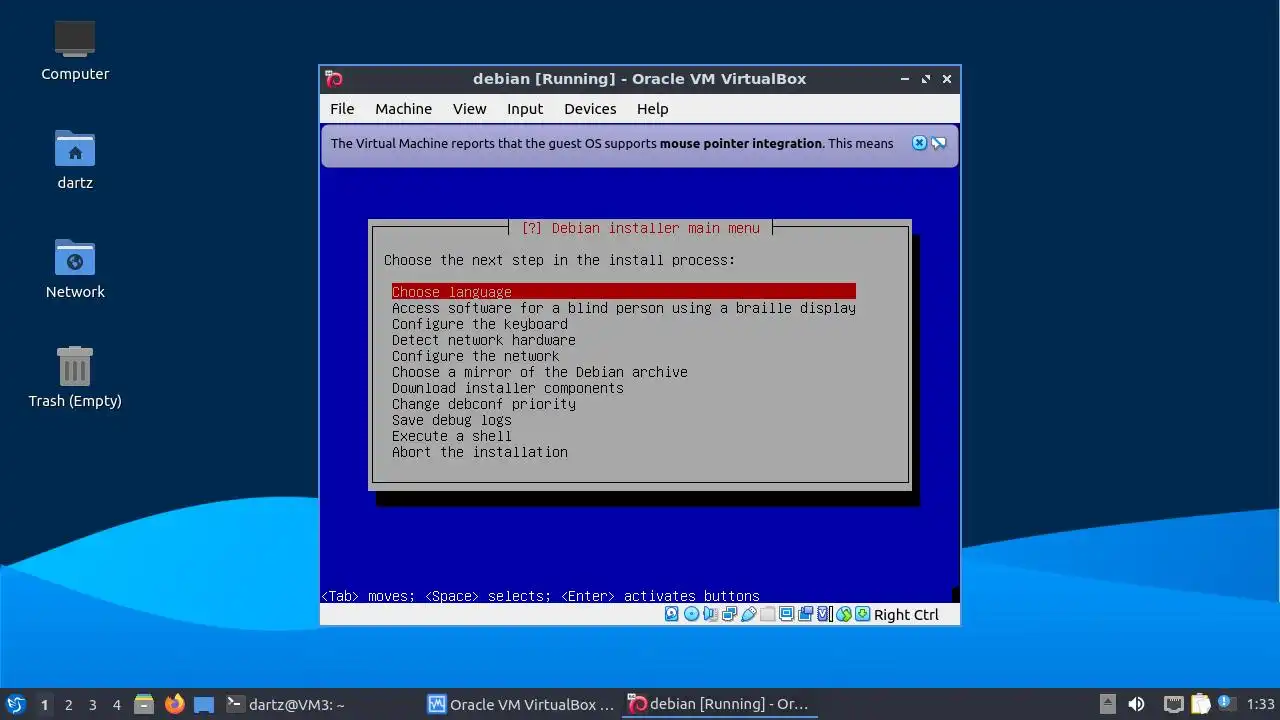Switch to workspace 3
The width and height of the screenshot is (1280, 720).
[93, 705]
